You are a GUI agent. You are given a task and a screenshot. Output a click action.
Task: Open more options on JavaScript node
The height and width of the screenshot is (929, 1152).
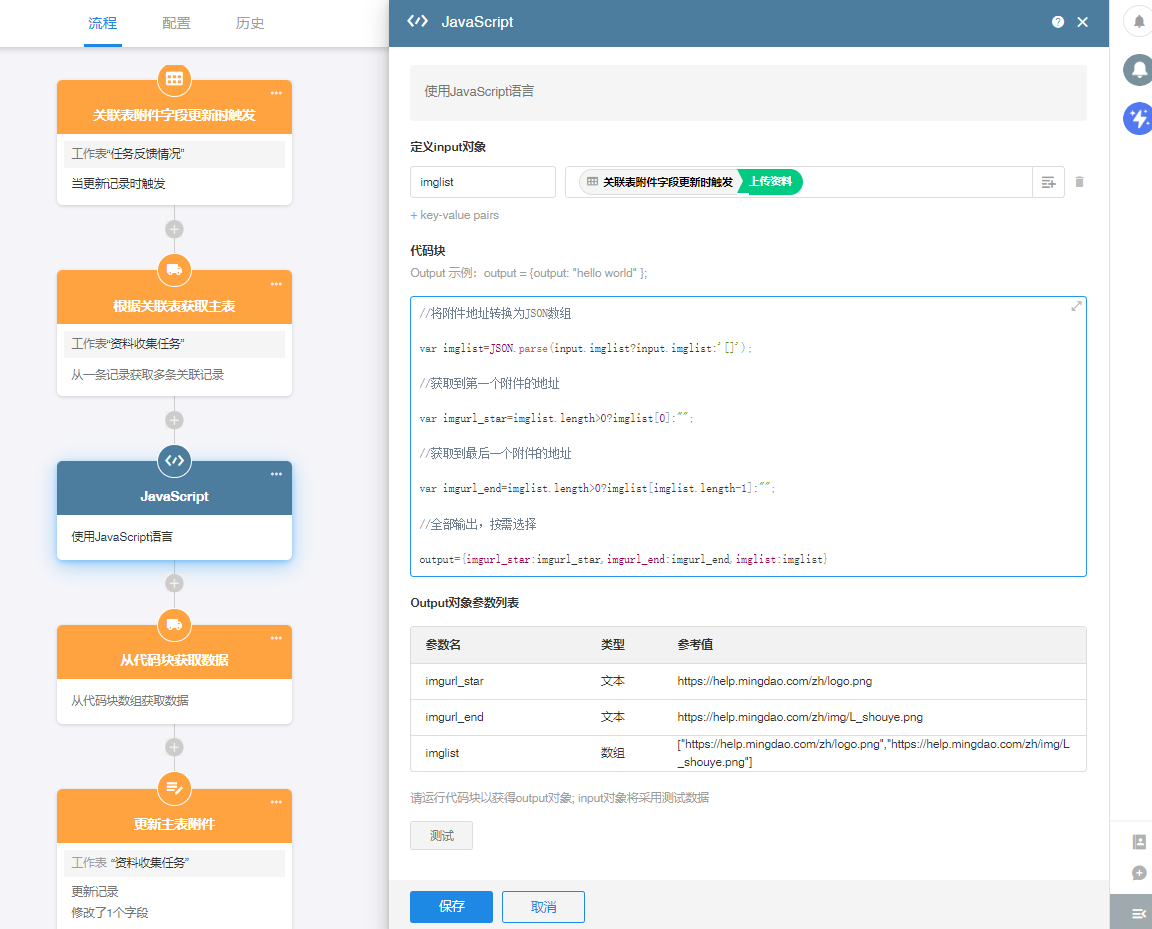tap(276, 474)
